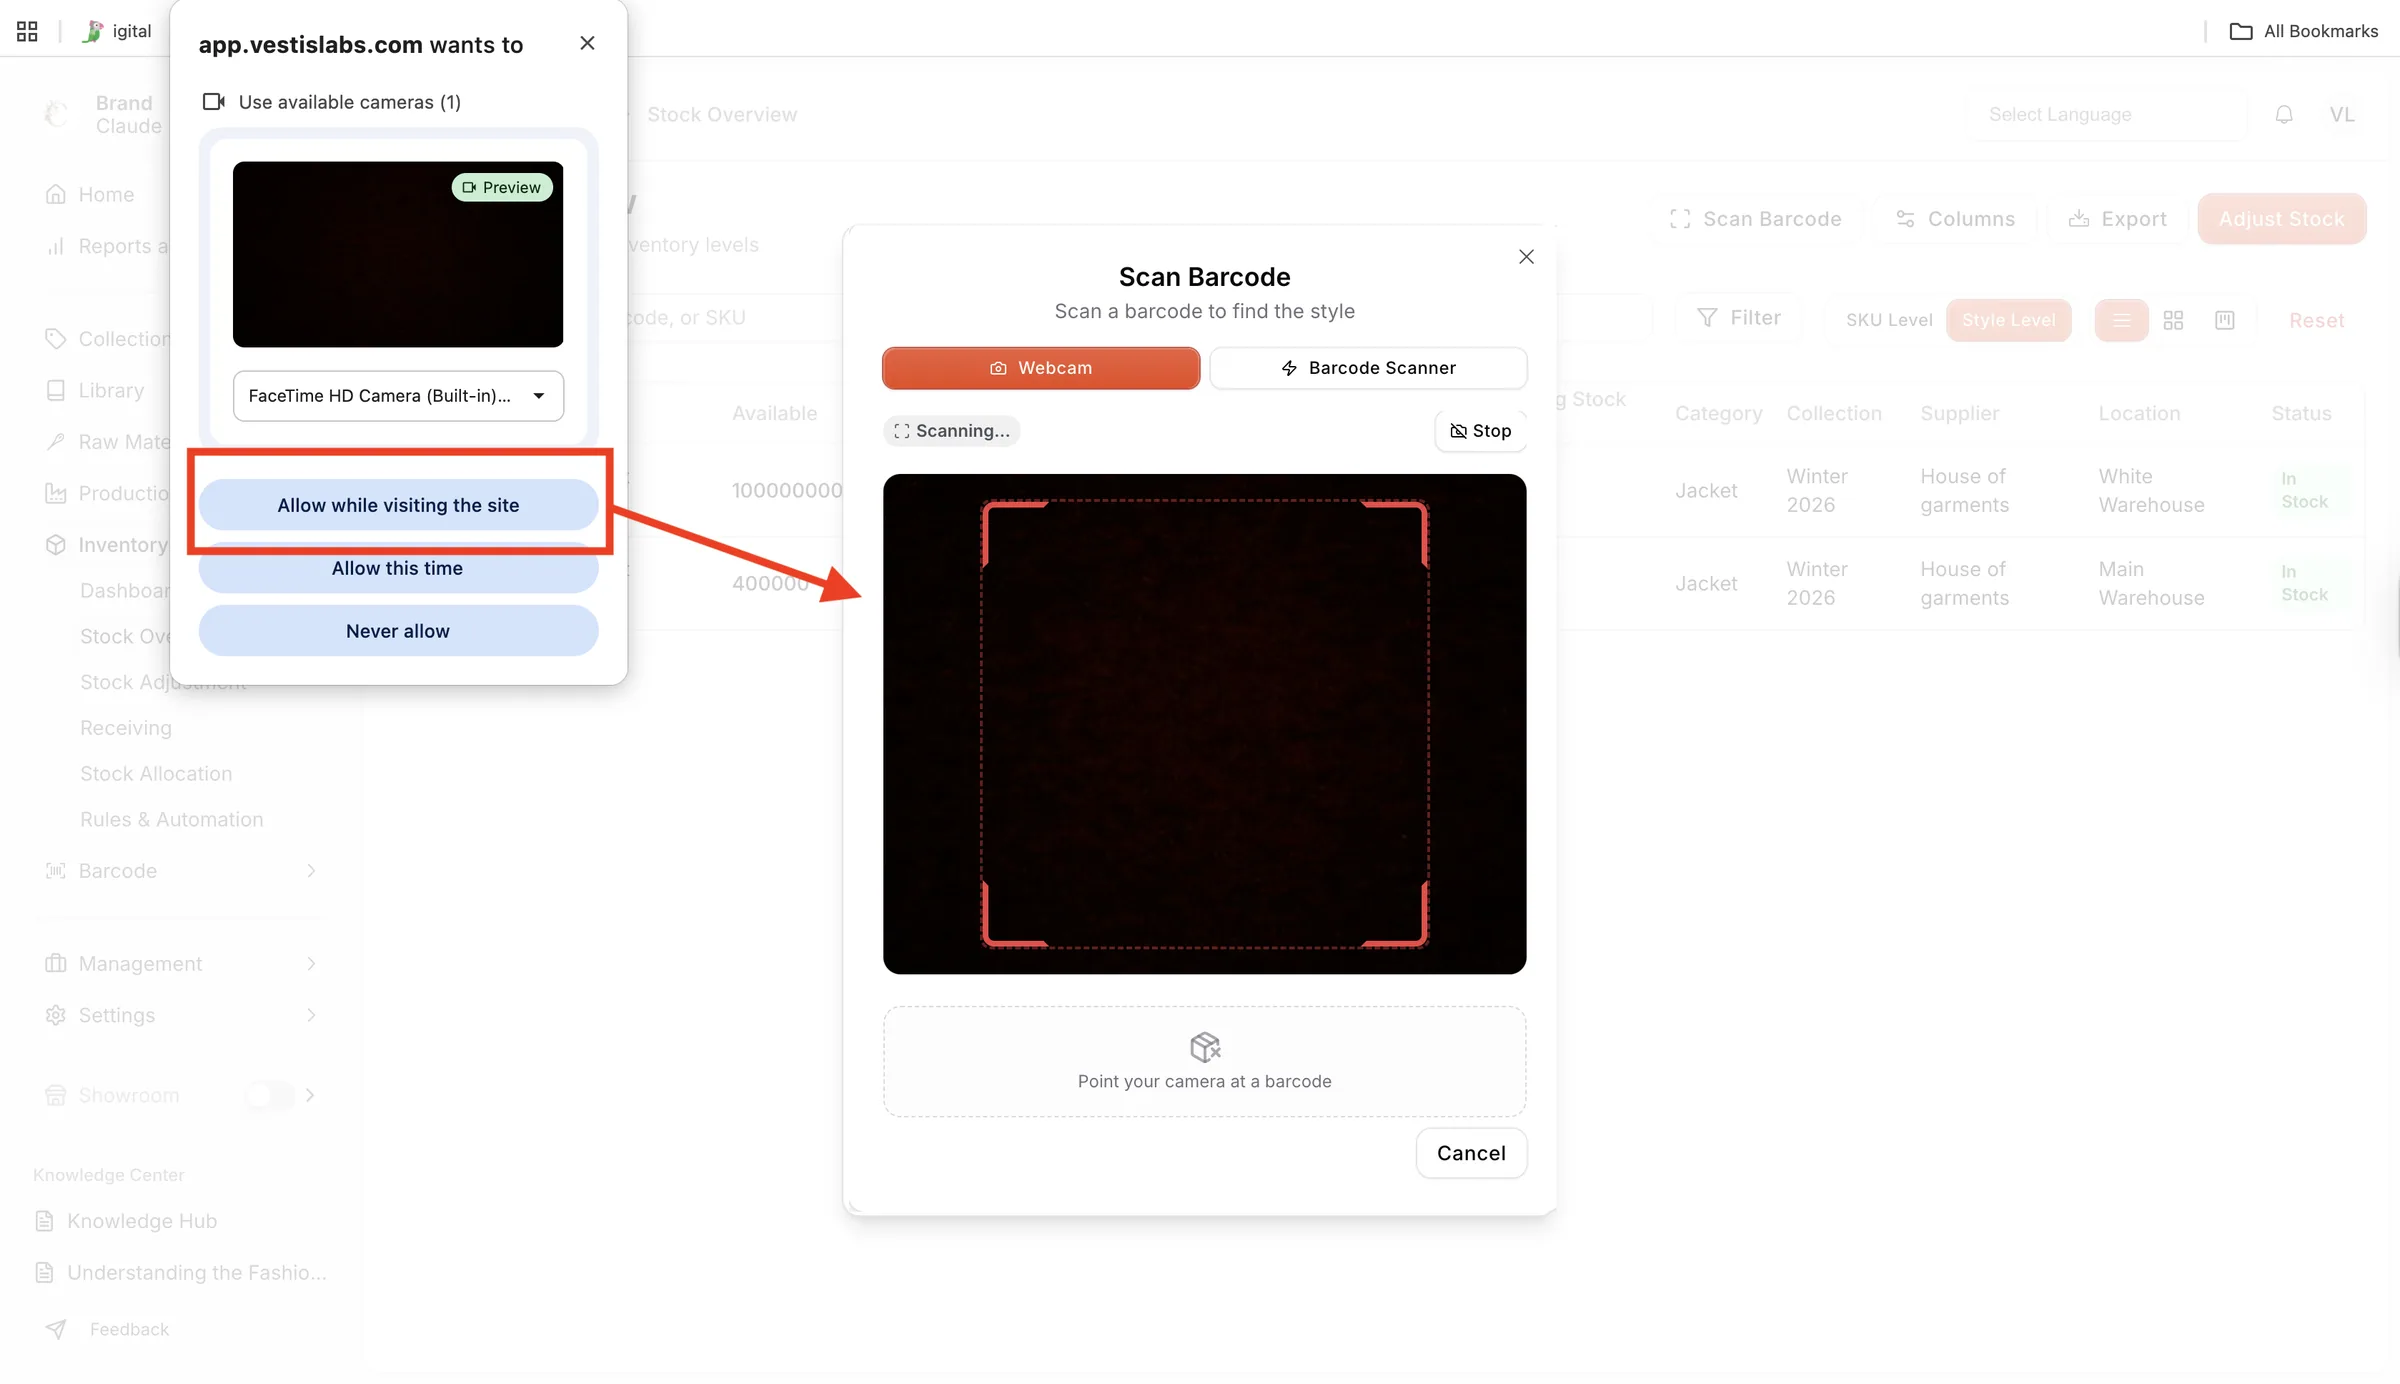The height and width of the screenshot is (1384, 2400).
Task: Switch to Style Level view
Action: (x=2009, y=320)
